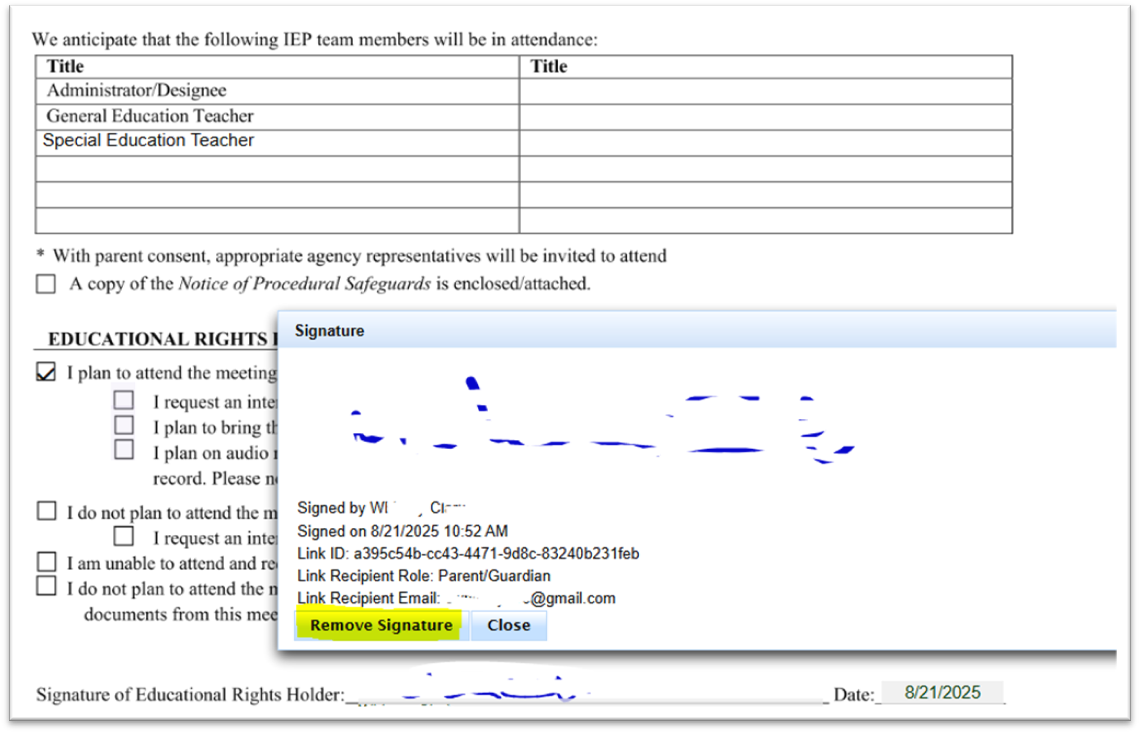Image resolution: width=1140 pixels, height=733 pixels.
Task: Click the Link ID text in the dialog
Action: [467, 554]
